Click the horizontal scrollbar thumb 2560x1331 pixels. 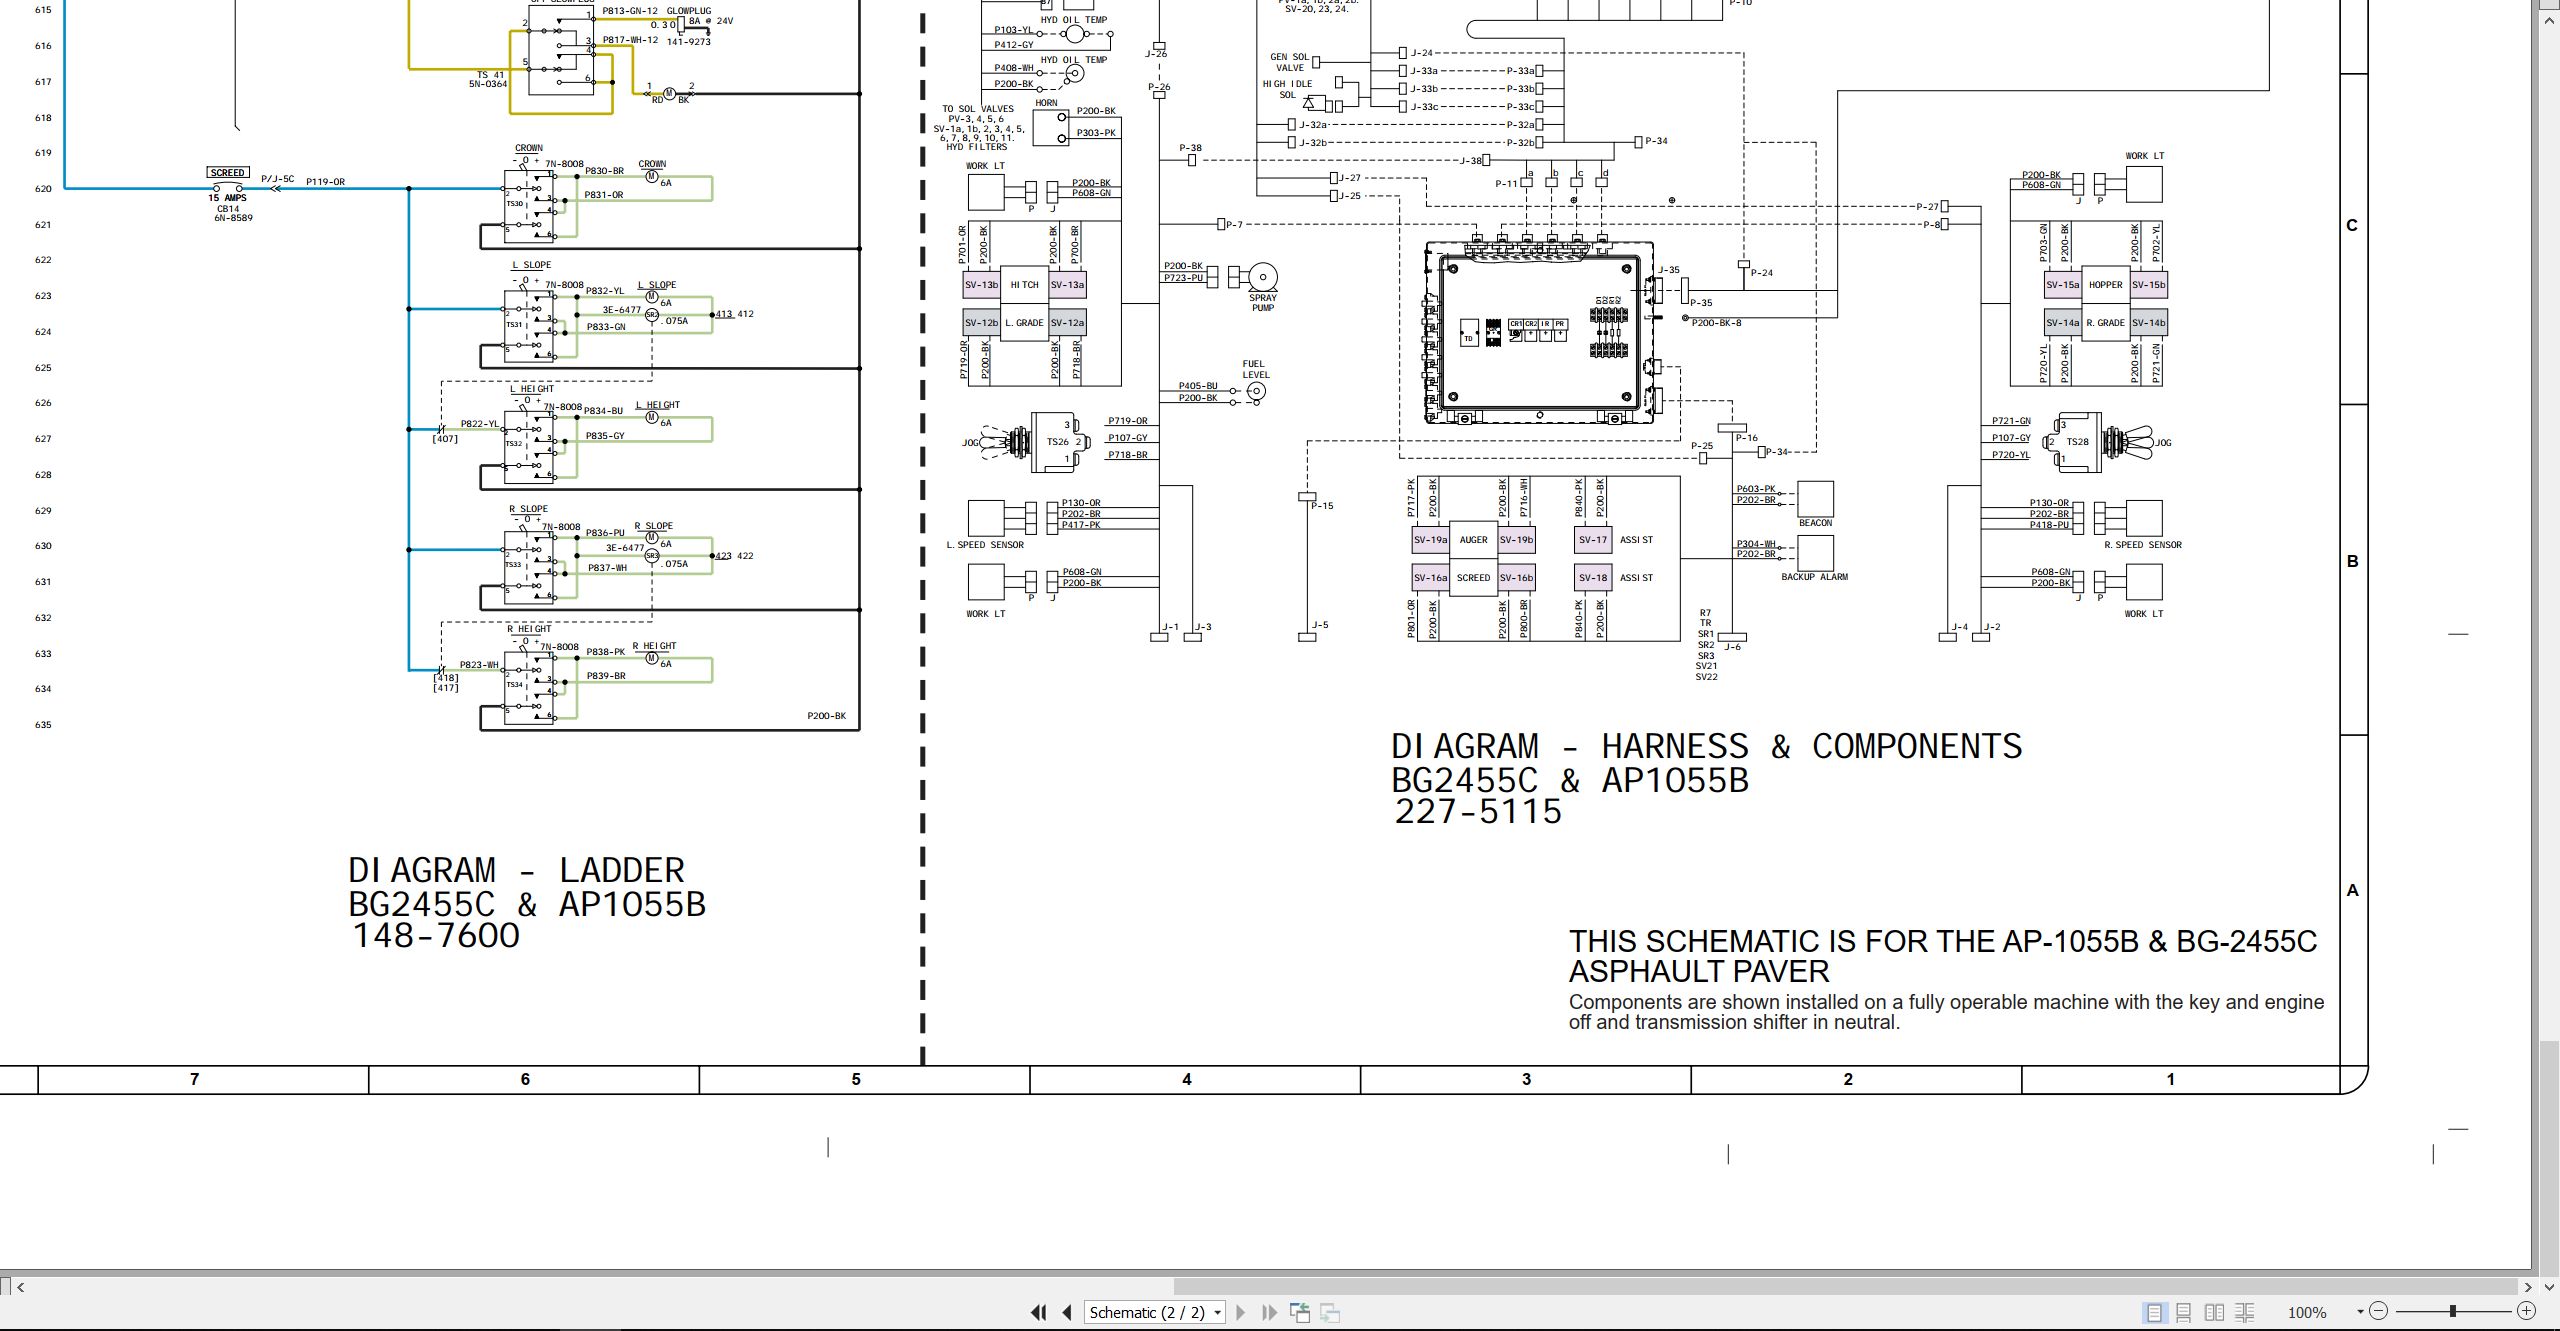1845,1287
